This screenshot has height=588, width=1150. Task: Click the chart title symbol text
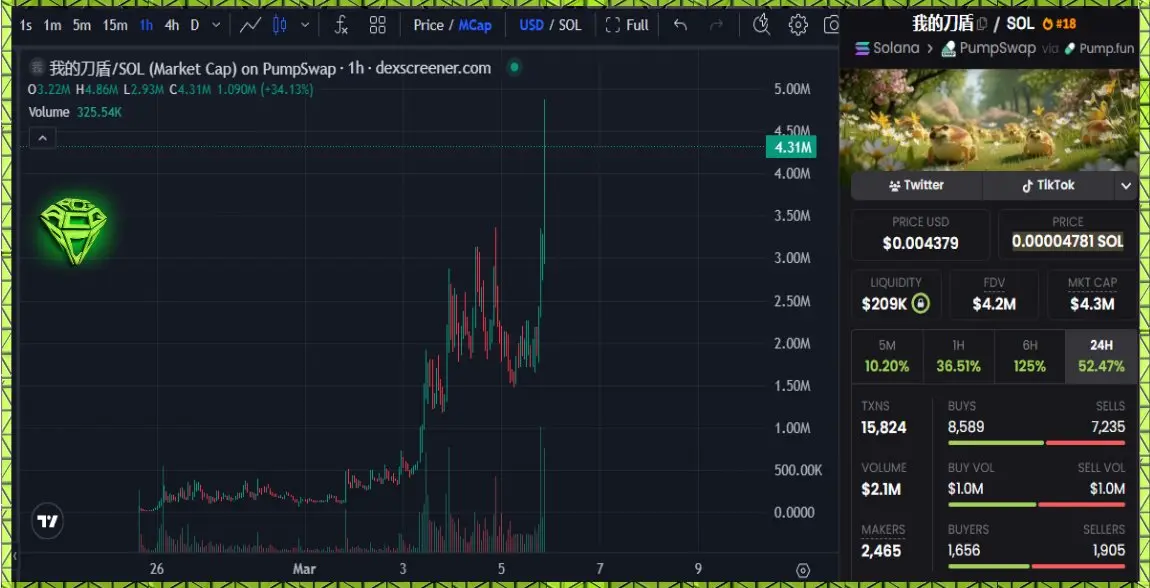click(270, 68)
